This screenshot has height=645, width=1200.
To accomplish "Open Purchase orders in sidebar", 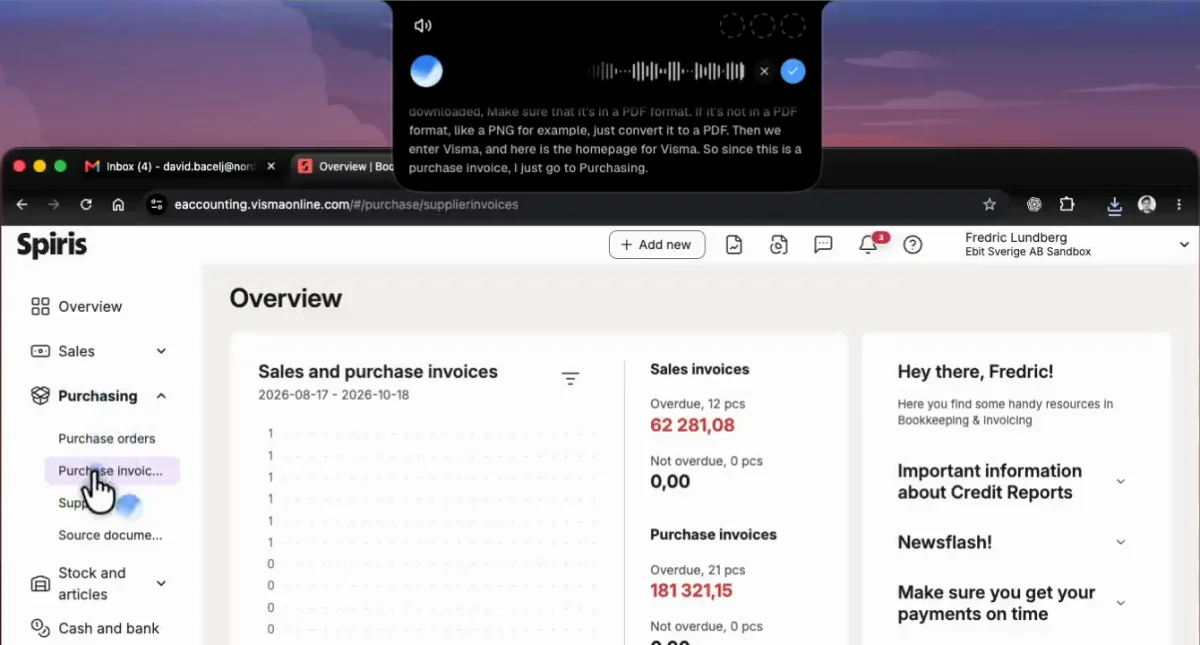I will pyautogui.click(x=107, y=438).
